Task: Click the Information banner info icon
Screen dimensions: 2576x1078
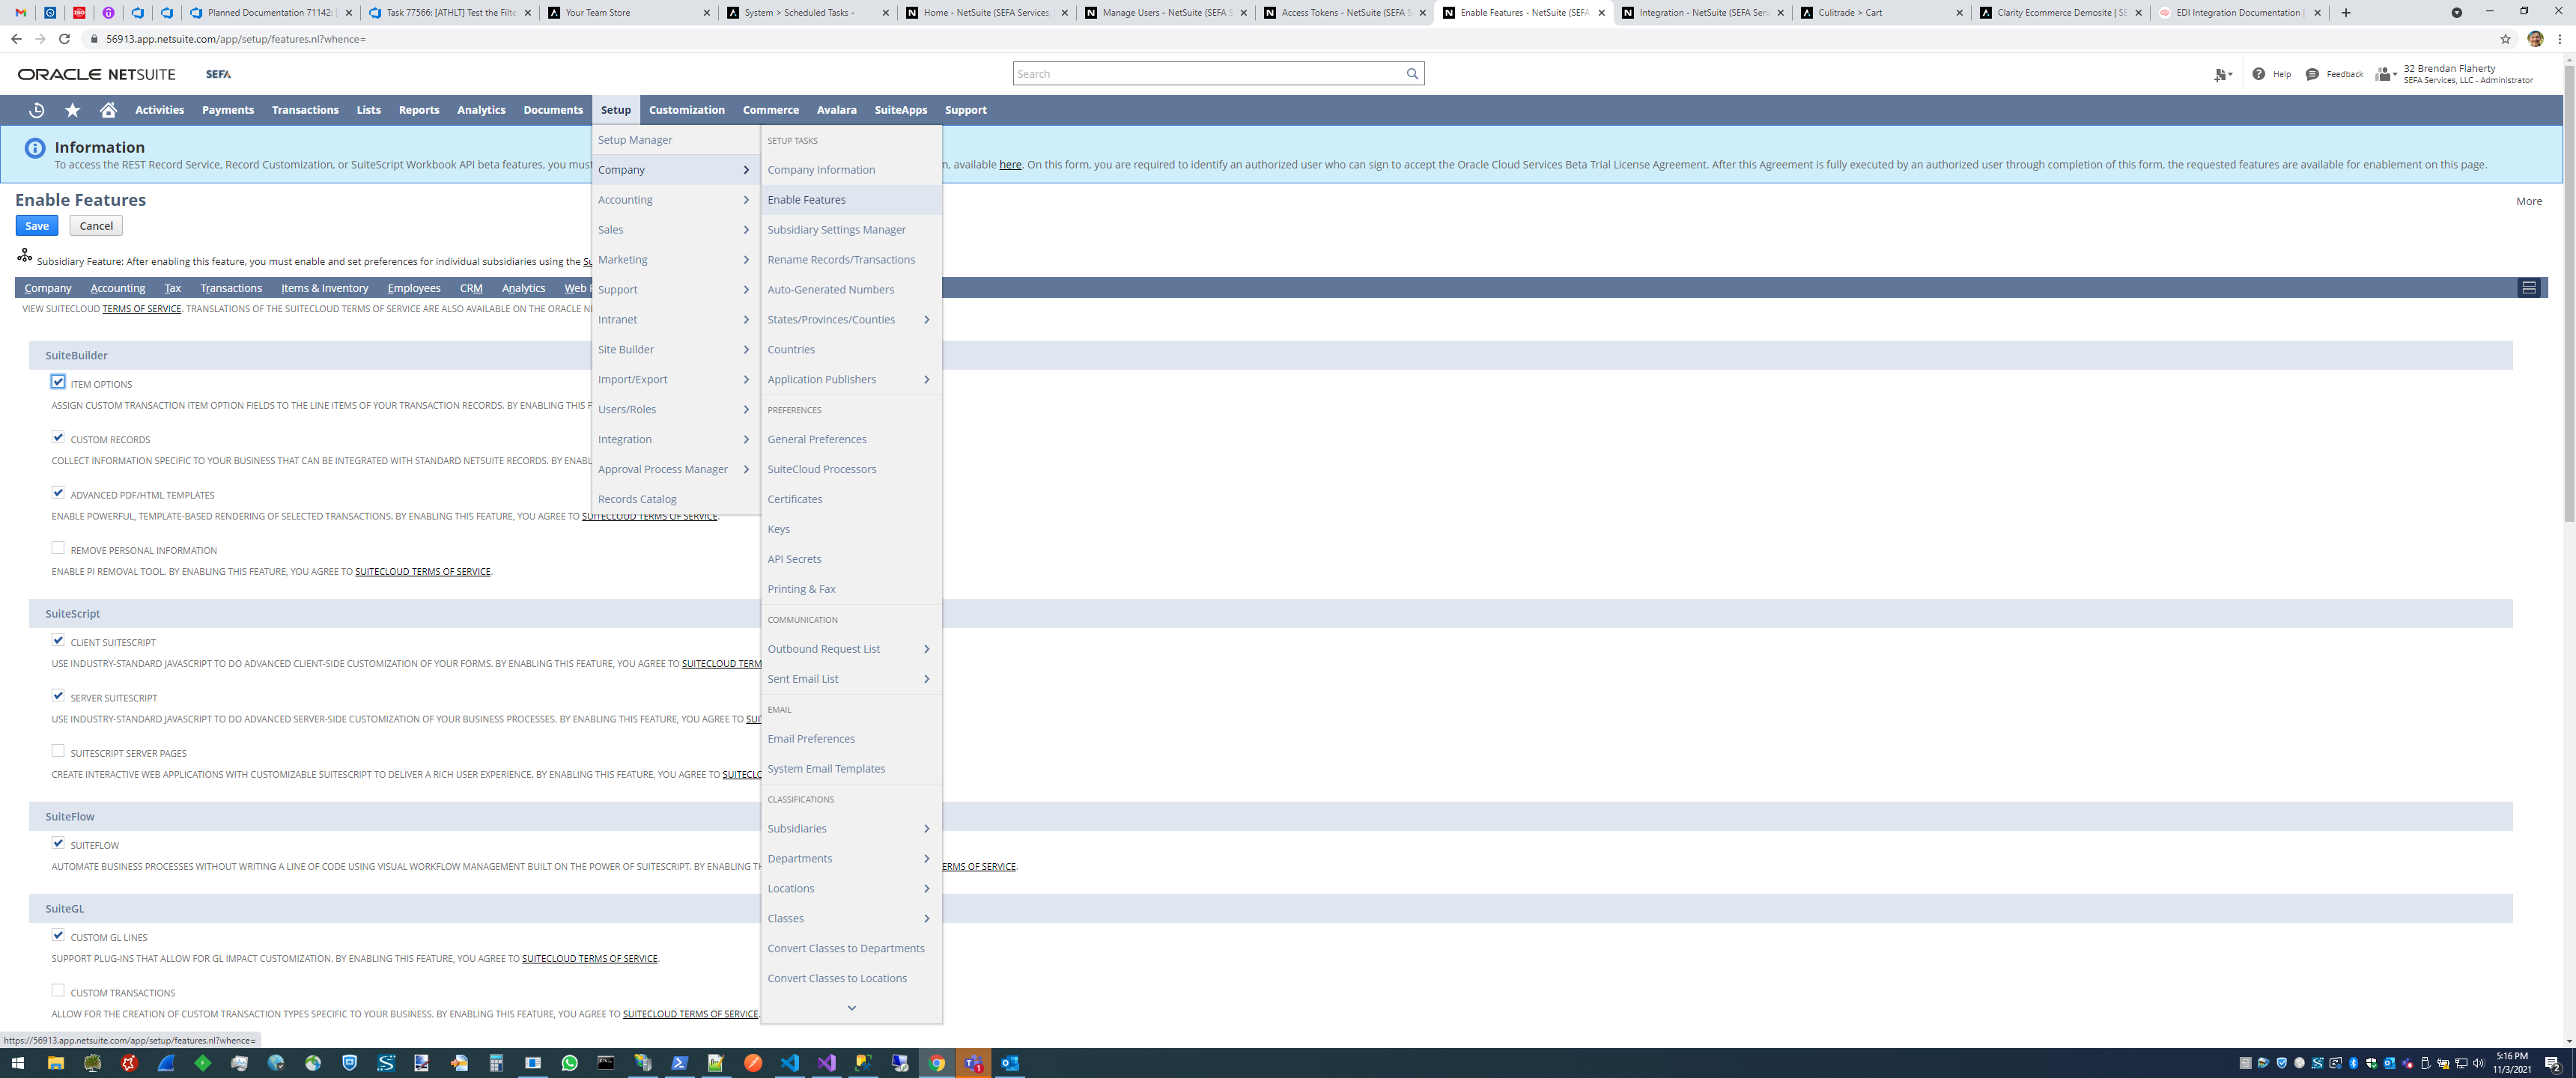Action: click(35, 148)
